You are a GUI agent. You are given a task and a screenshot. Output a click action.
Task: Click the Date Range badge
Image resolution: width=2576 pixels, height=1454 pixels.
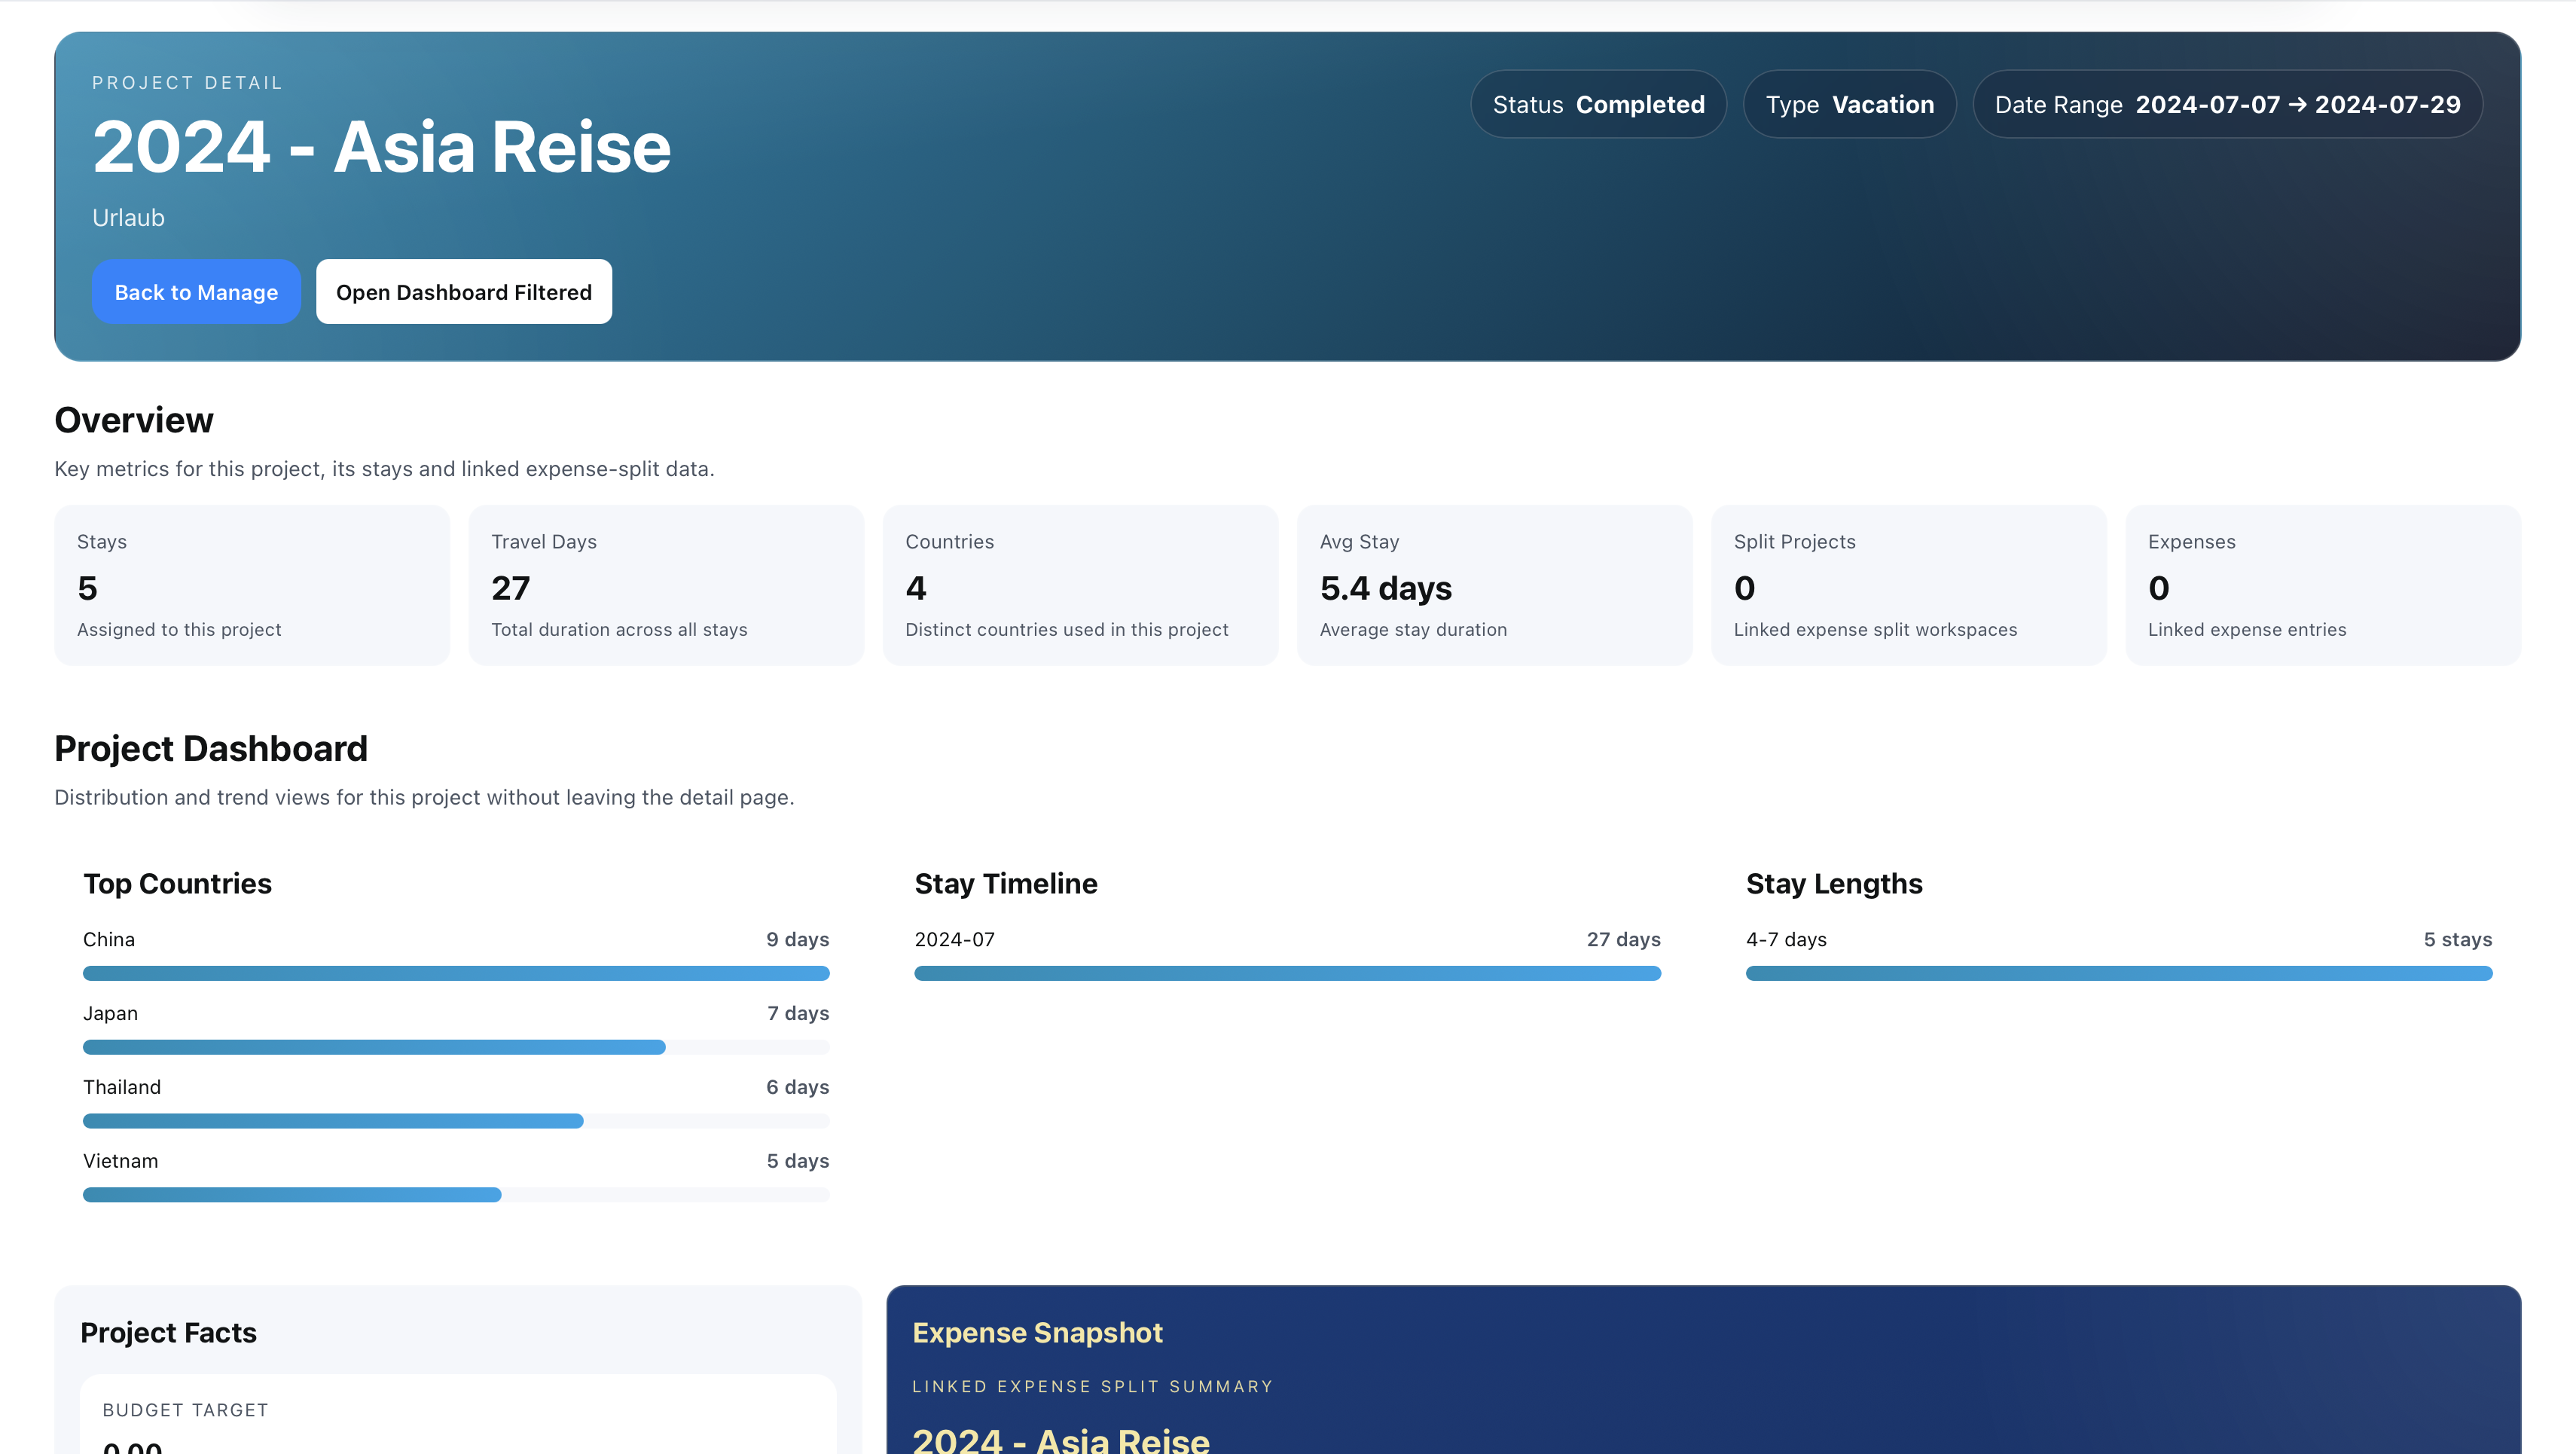point(2226,104)
